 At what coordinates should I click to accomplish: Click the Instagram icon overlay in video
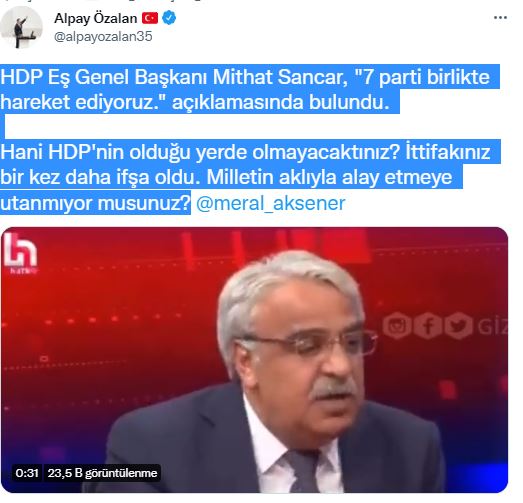pos(397,326)
